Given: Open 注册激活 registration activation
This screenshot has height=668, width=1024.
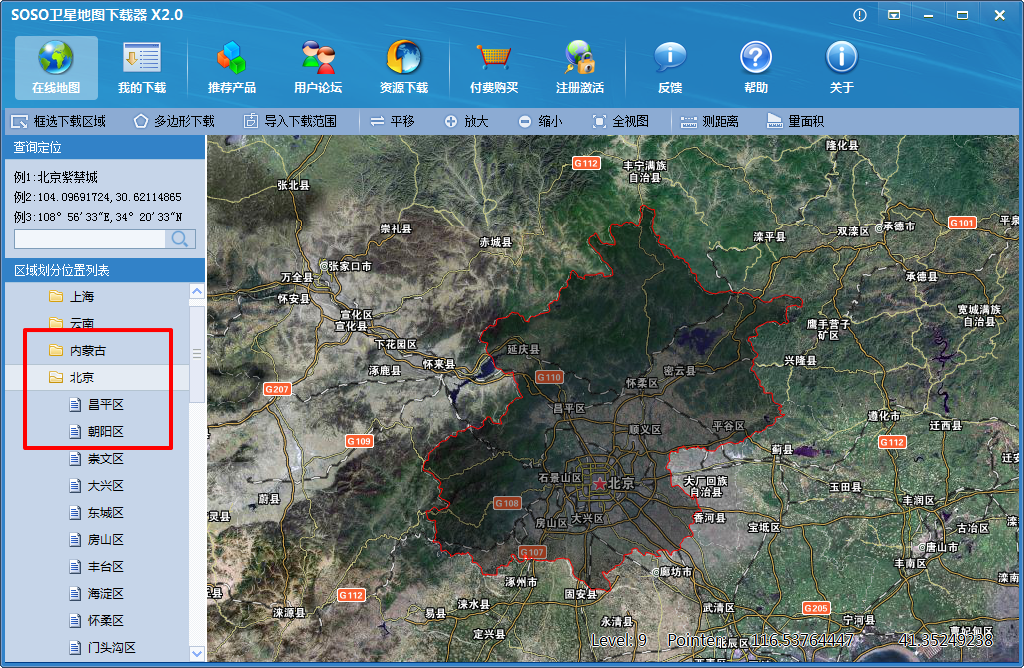Looking at the screenshot, I should point(580,67).
